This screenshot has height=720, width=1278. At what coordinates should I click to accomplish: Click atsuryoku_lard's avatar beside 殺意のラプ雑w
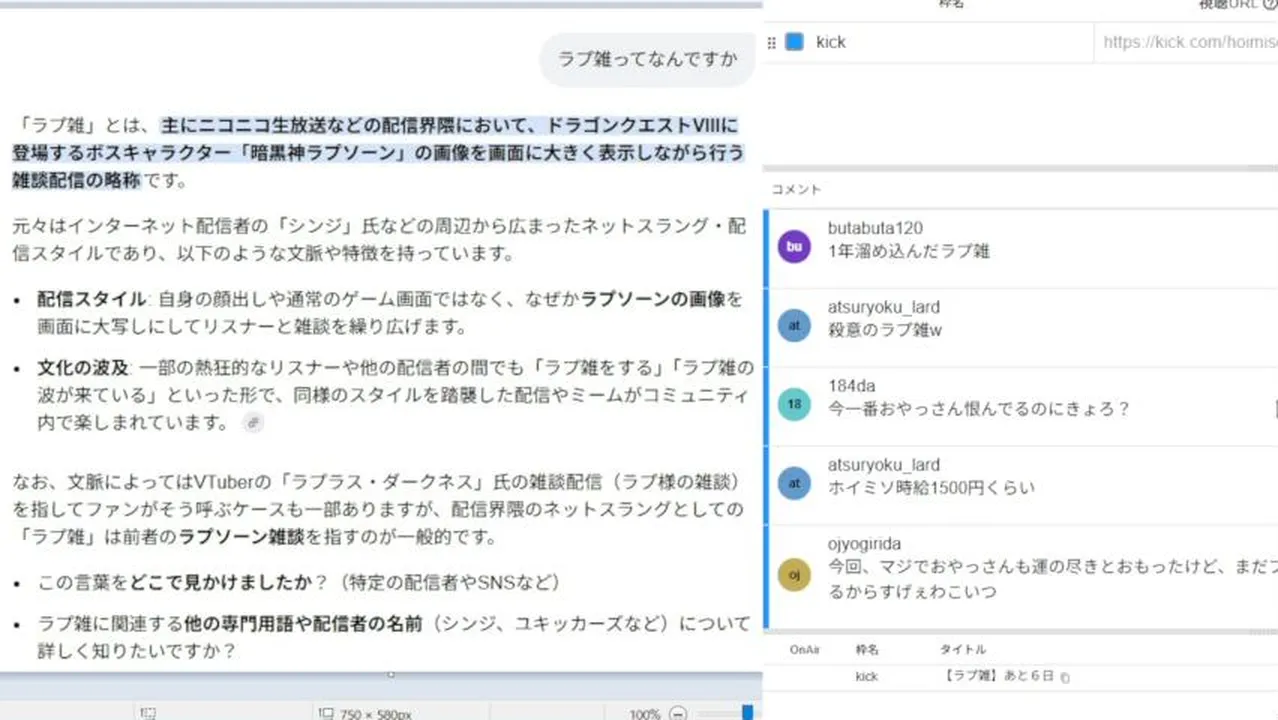pyautogui.click(x=794, y=325)
